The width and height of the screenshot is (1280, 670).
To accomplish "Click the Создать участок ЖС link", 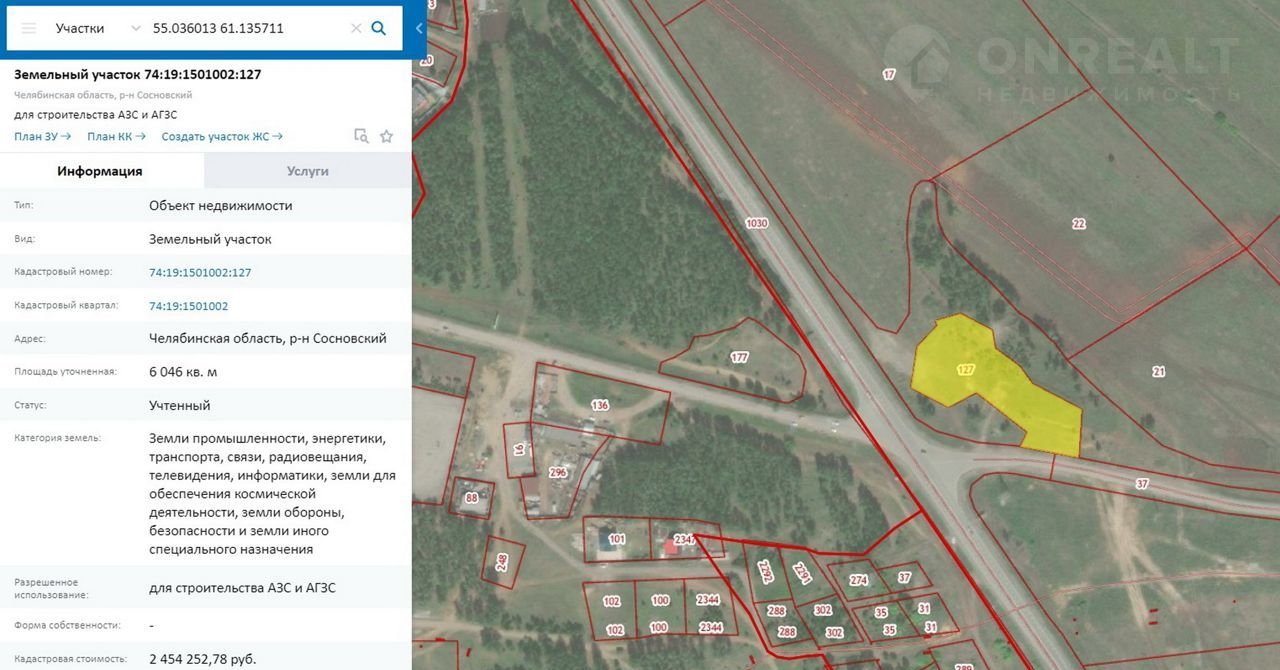I will click(221, 137).
